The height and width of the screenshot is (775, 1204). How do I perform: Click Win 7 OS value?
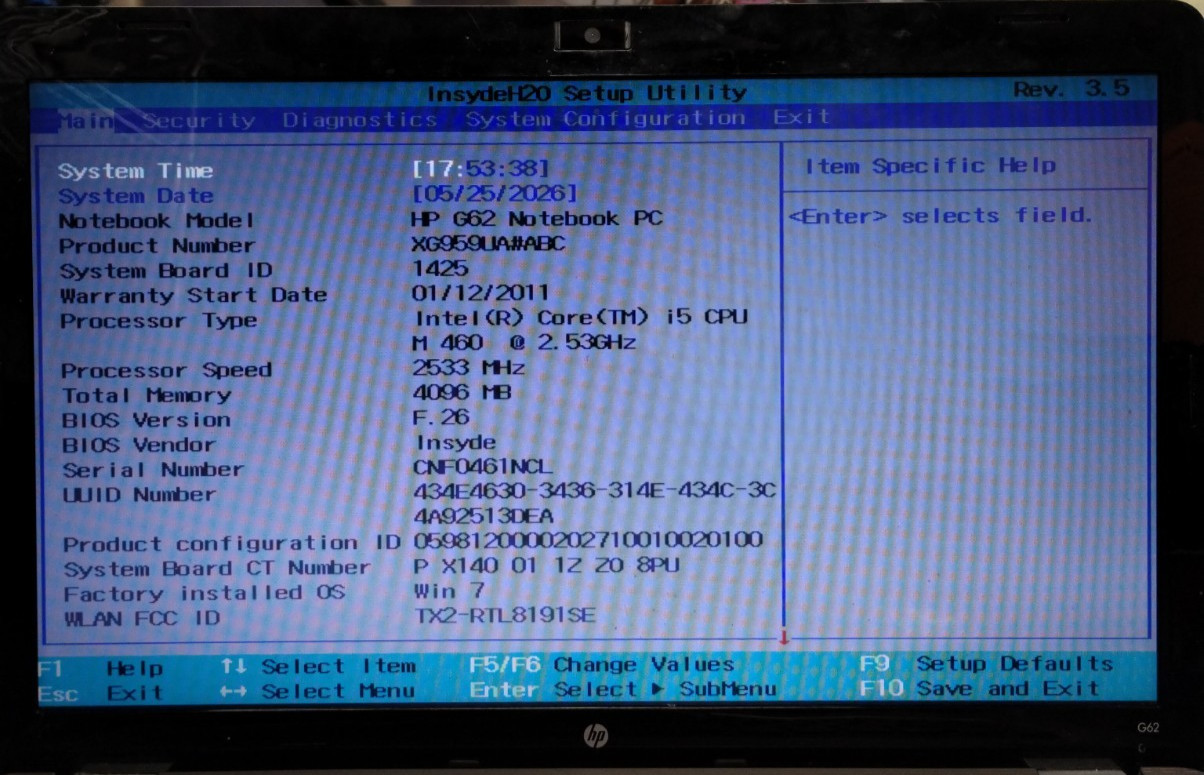coord(448,591)
